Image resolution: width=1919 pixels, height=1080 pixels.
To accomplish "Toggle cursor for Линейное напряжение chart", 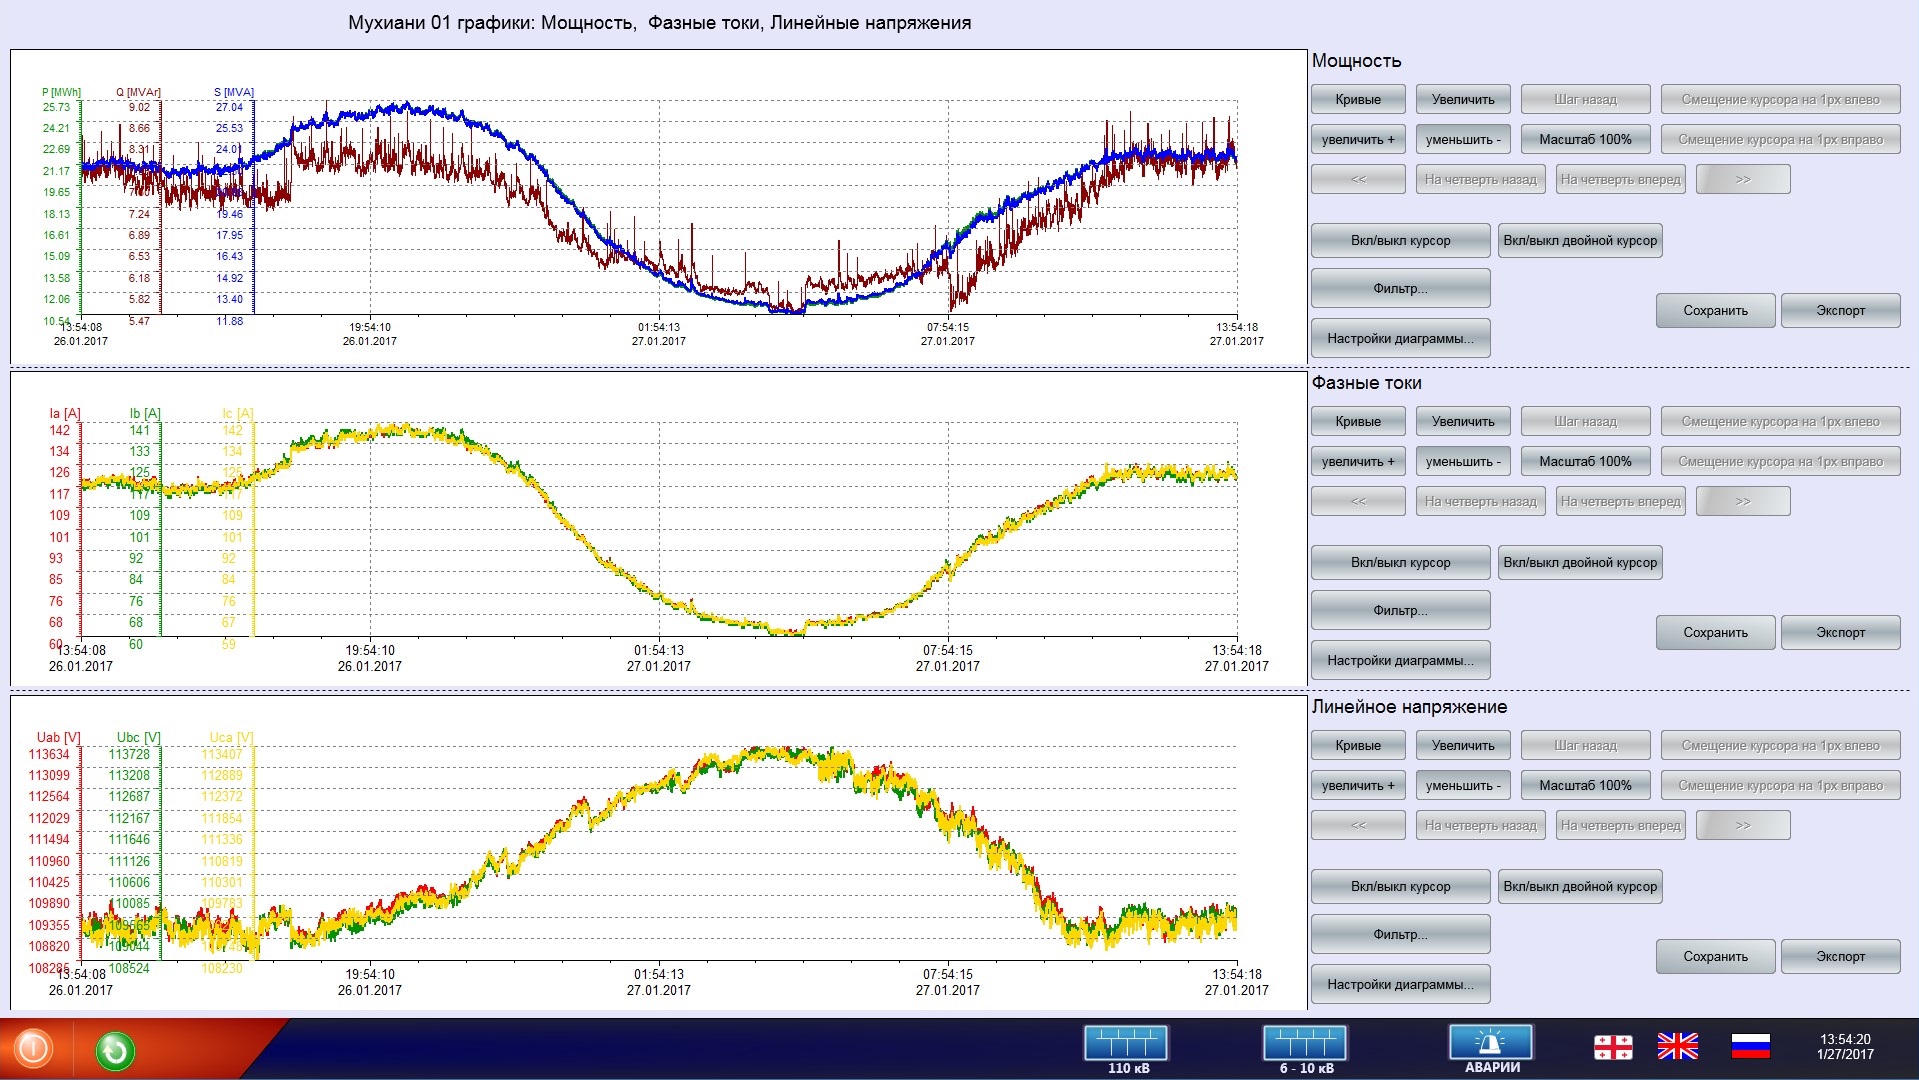I will pyautogui.click(x=1400, y=887).
